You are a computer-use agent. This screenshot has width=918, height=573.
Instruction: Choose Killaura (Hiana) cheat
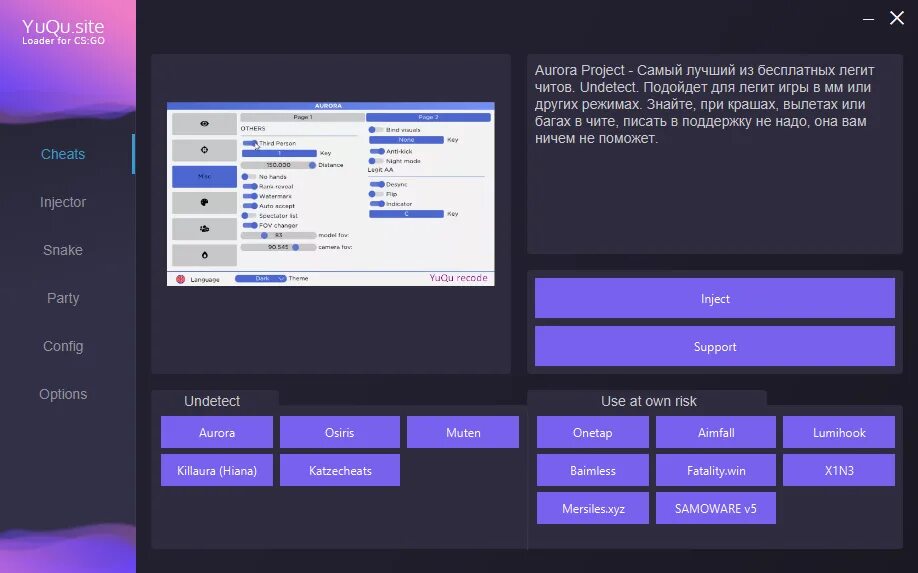217,471
